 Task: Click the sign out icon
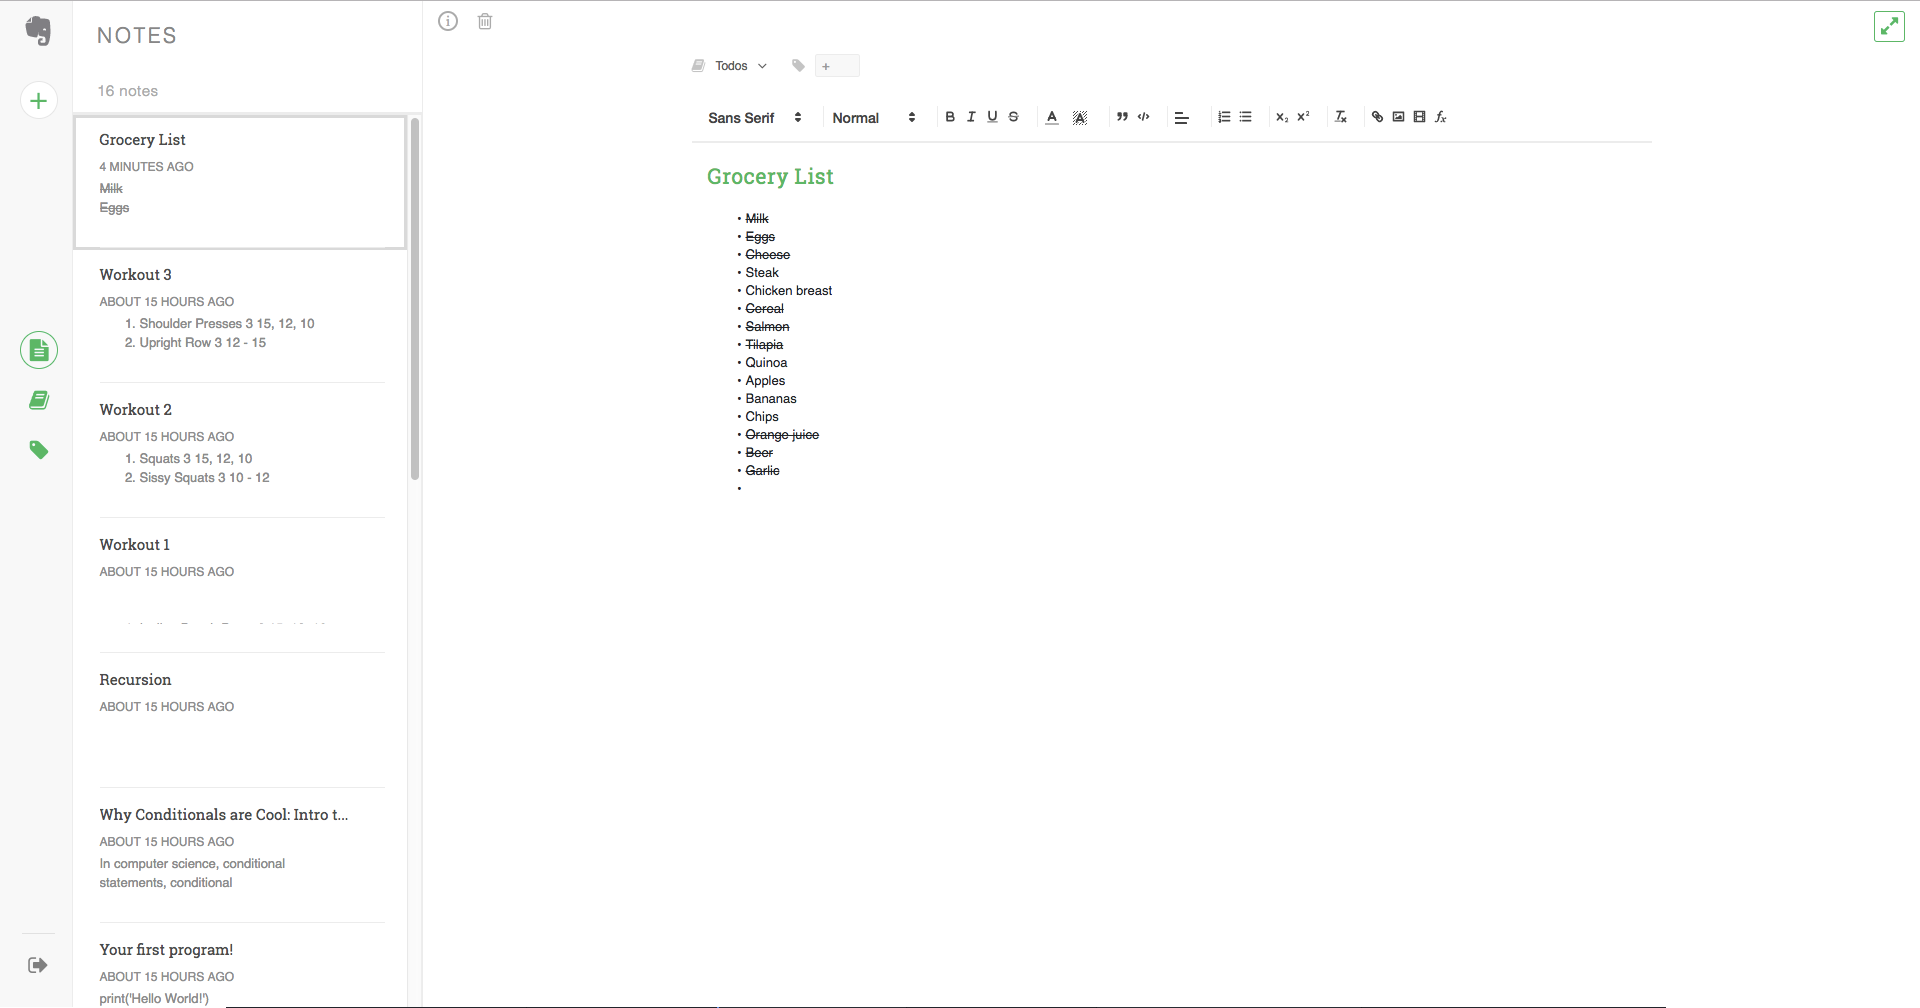click(x=38, y=965)
